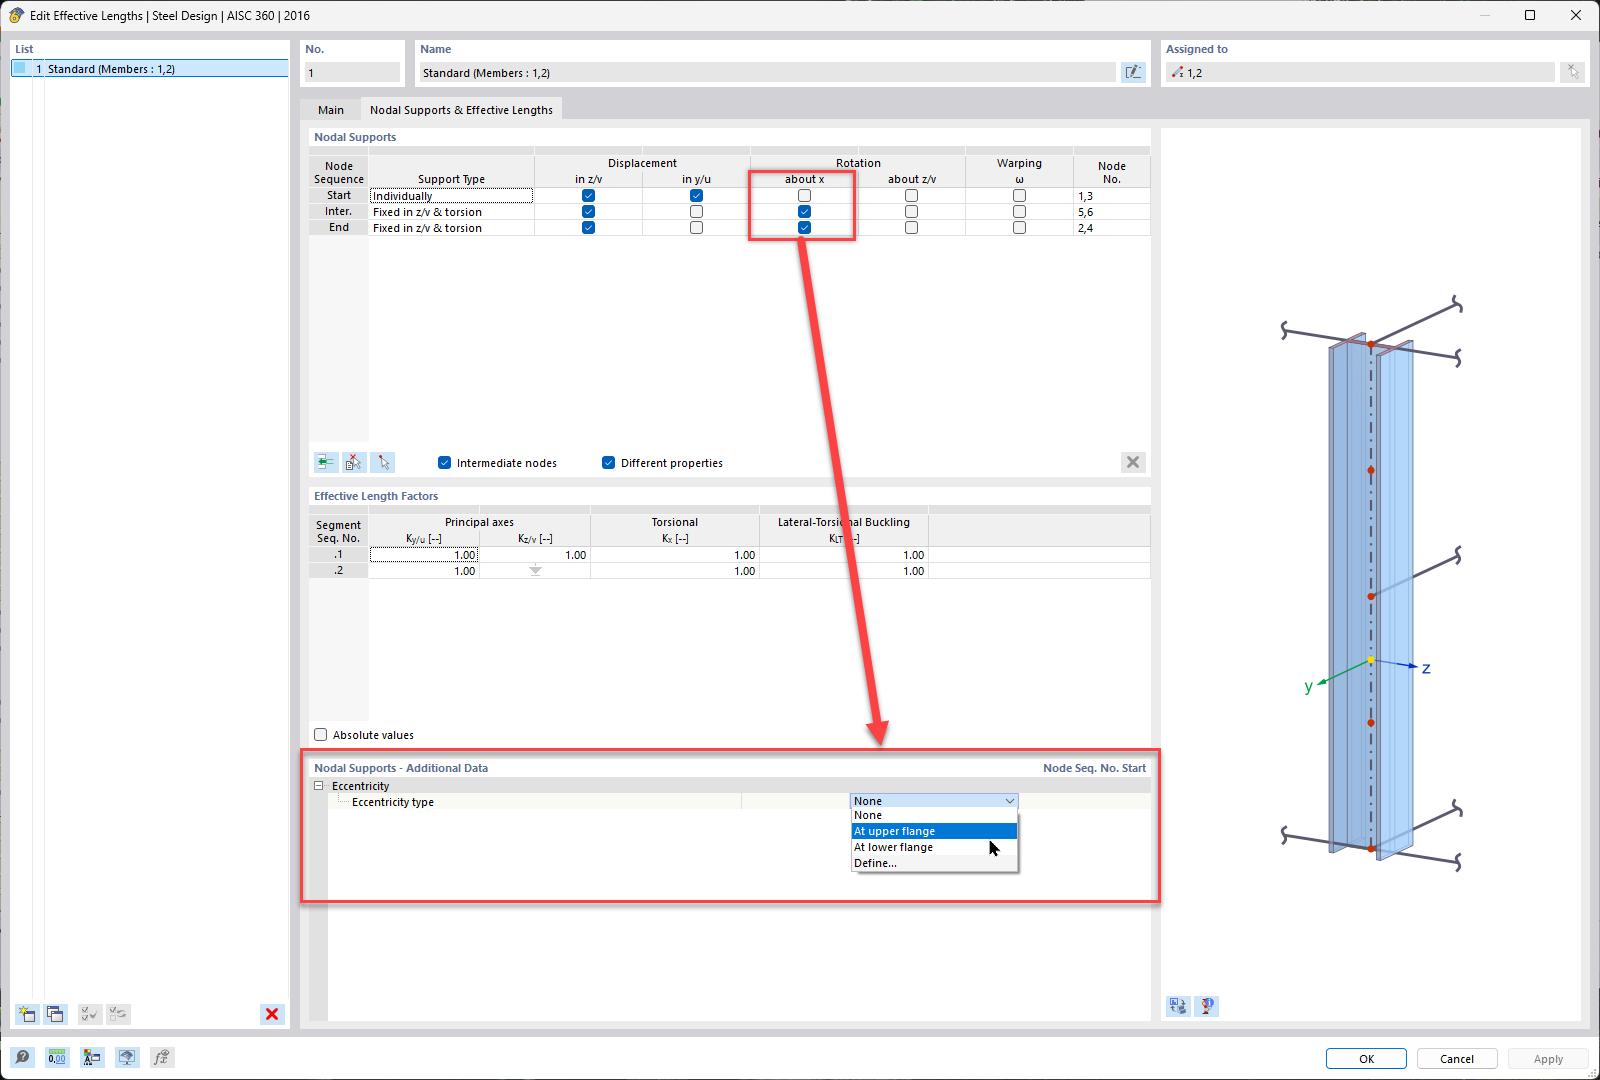Click the preview render settings icon

pos(1207,1006)
